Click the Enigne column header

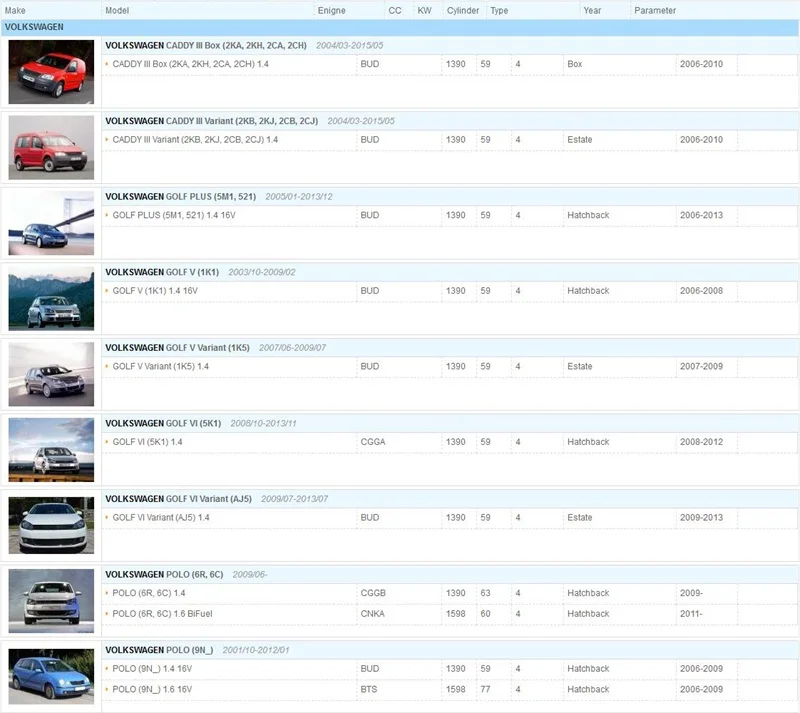pyautogui.click(x=332, y=10)
